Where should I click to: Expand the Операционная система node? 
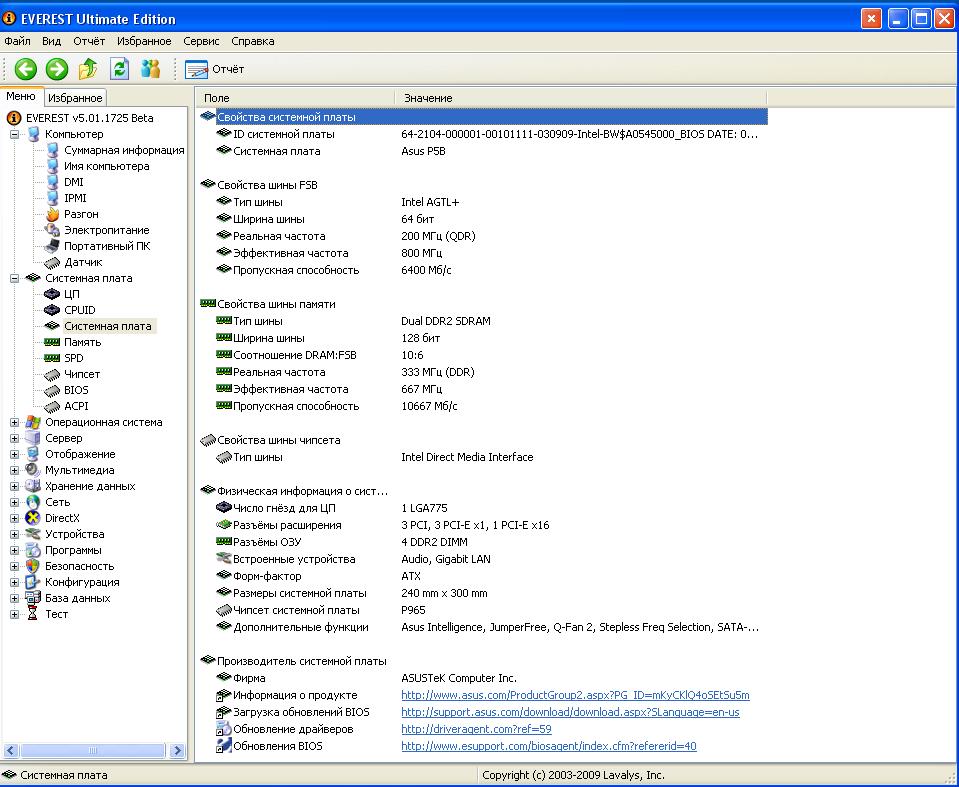point(14,423)
